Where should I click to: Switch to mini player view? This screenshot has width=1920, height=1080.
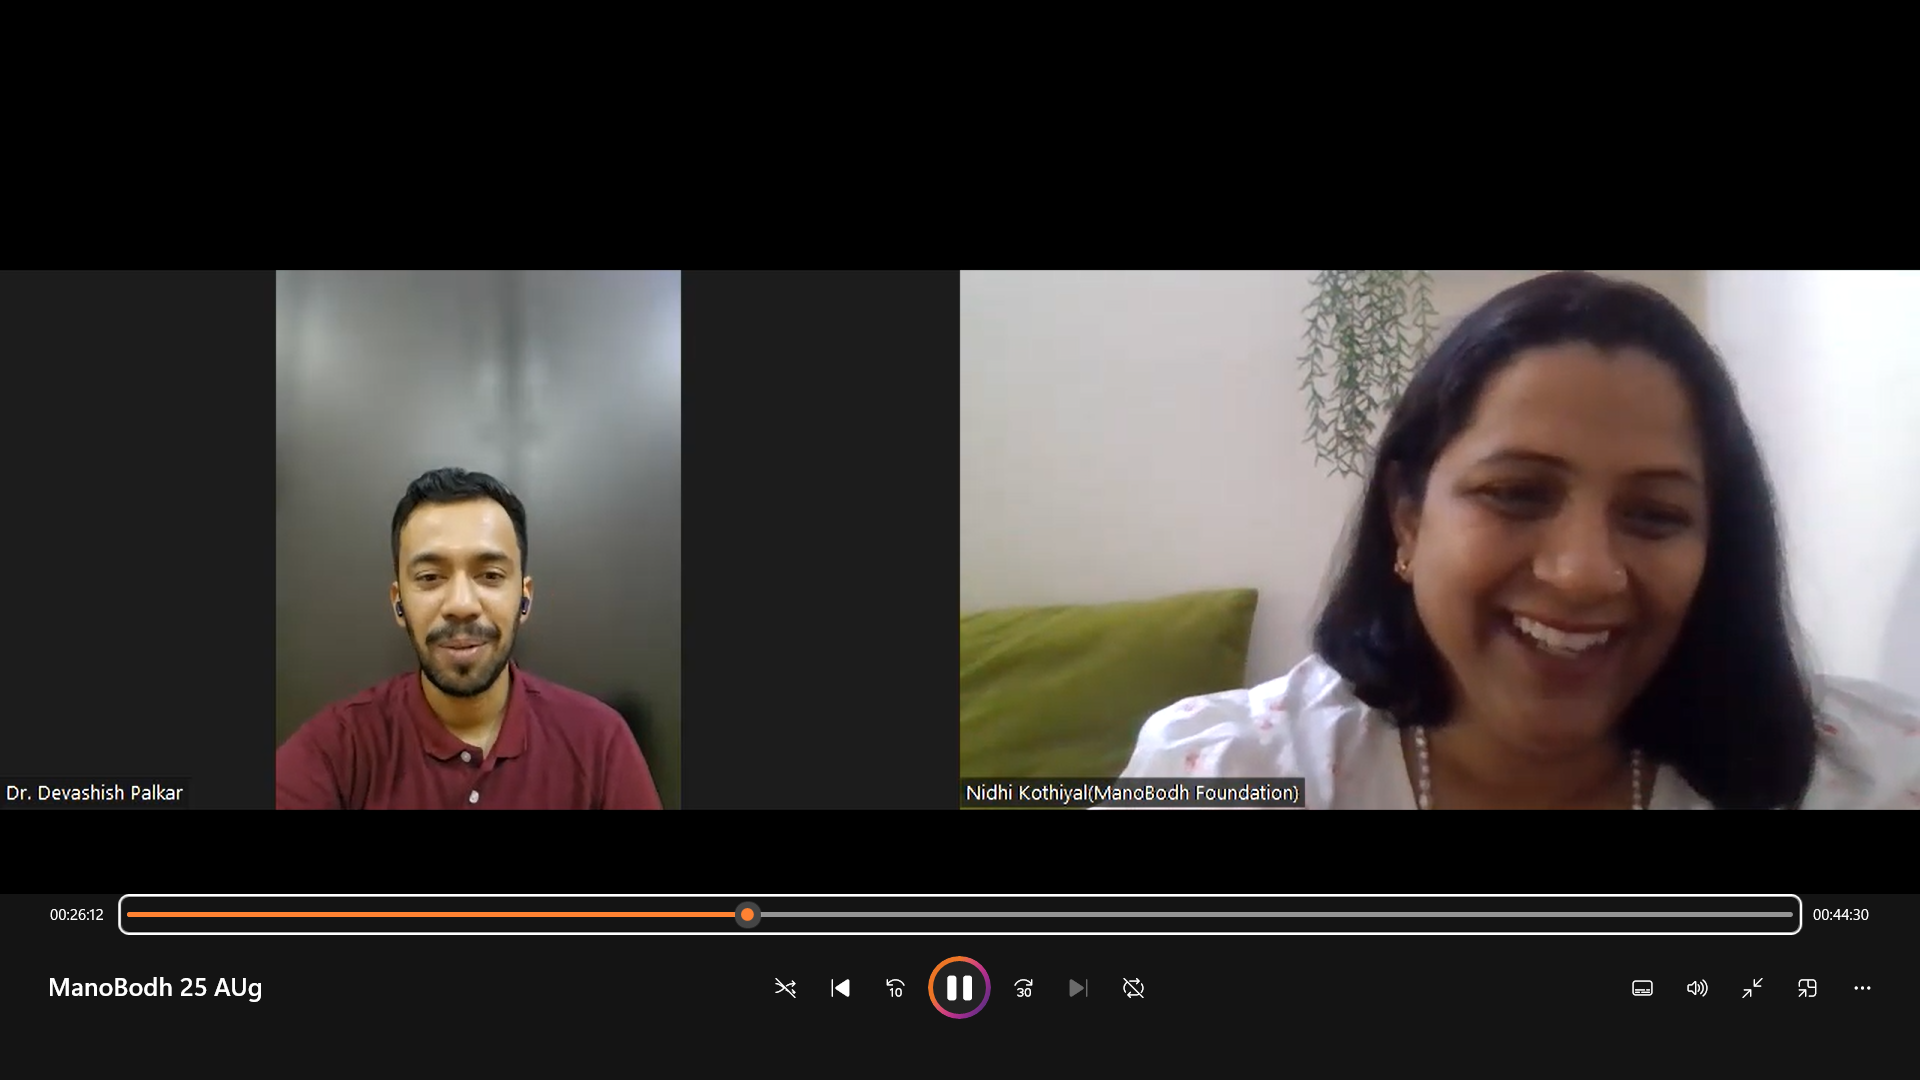coord(1807,988)
